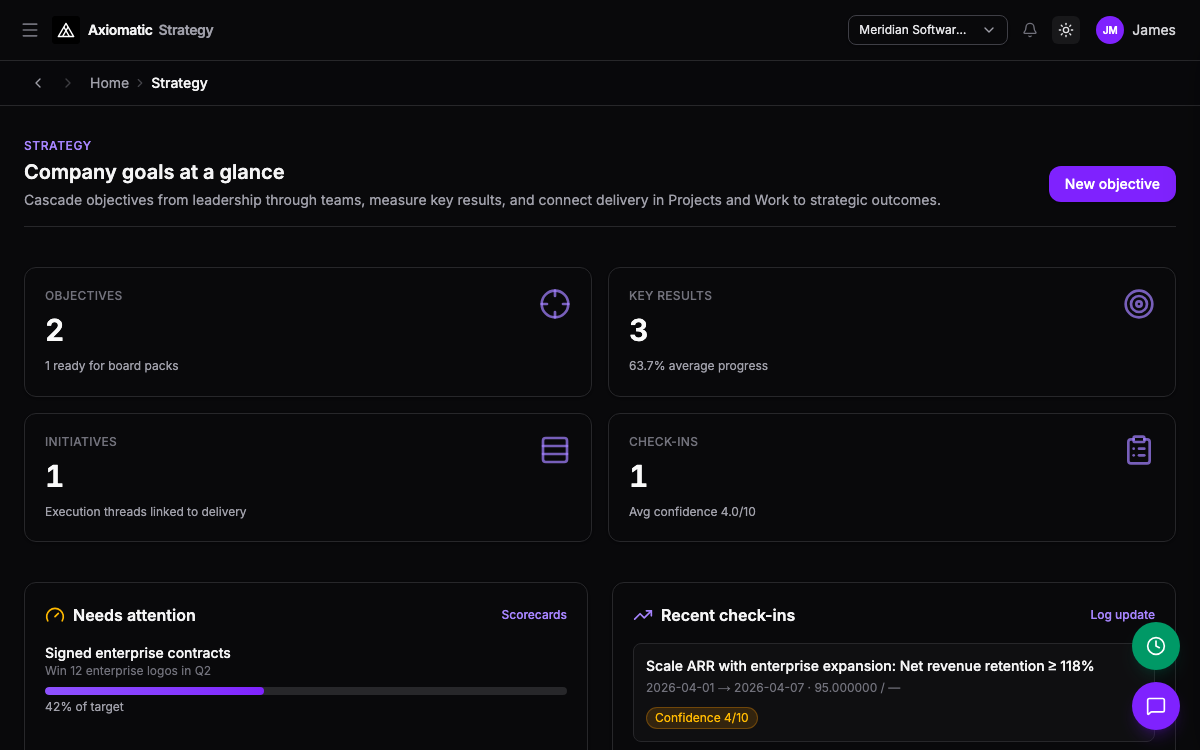1200x750 pixels.
Task: Open the purple chat floating button
Action: click(1156, 706)
